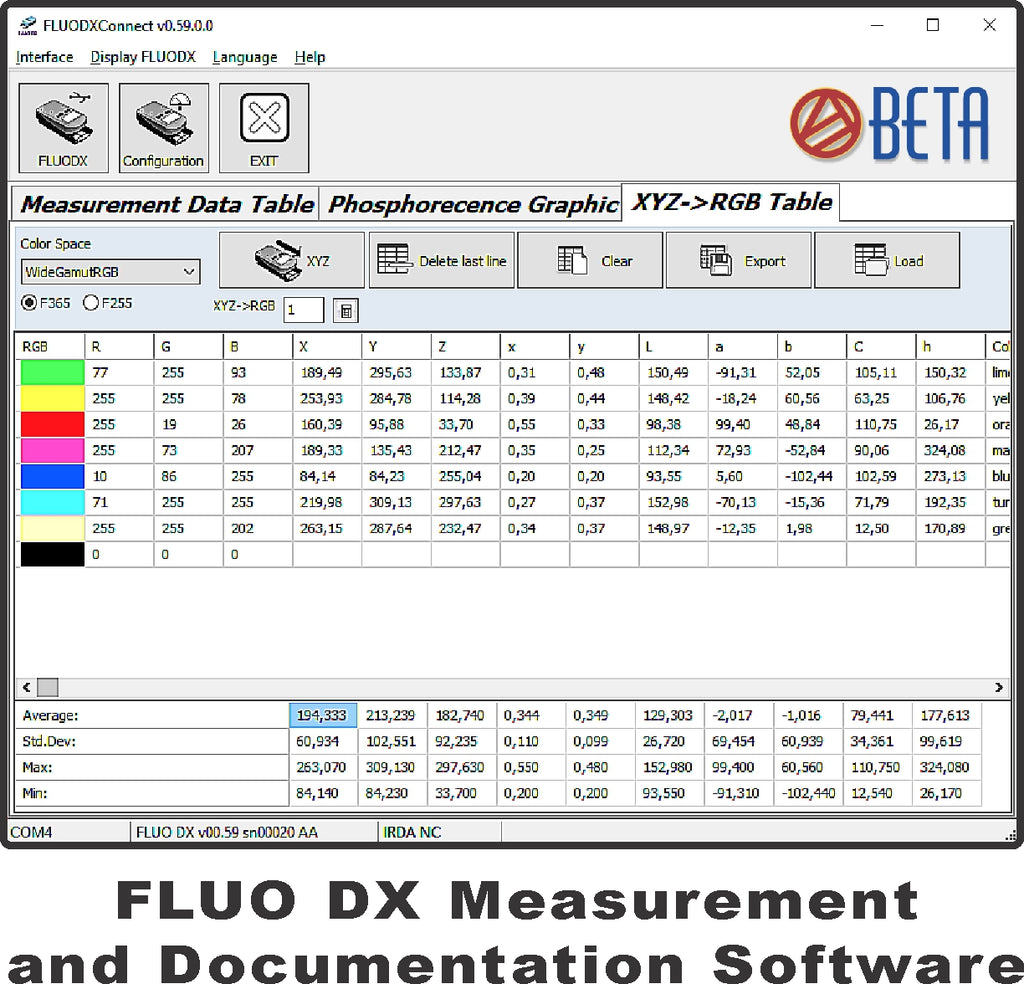The height and width of the screenshot is (984, 1024).
Task: Click the XYZ measurement button
Action: coord(291,261)
